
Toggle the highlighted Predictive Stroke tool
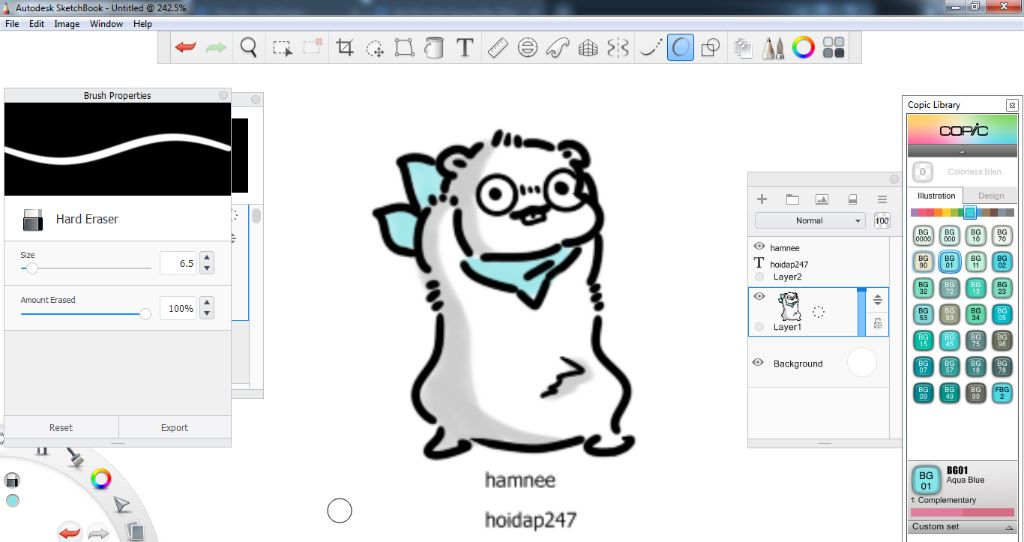tap(680, 47)
